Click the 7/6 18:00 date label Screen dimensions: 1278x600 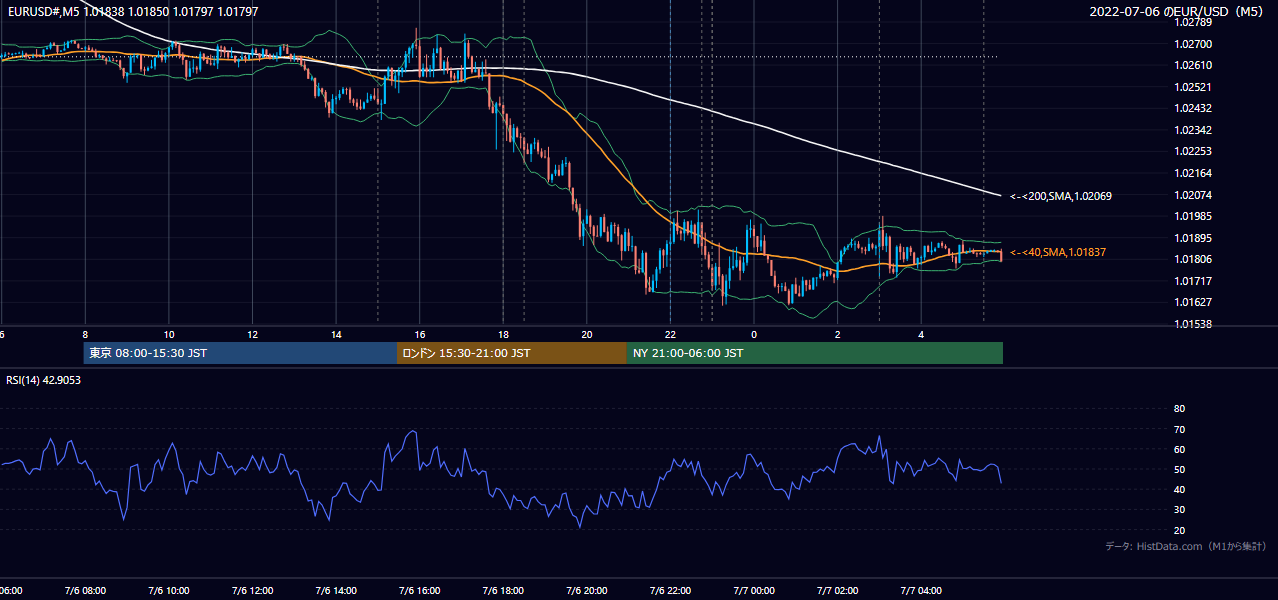503,591
